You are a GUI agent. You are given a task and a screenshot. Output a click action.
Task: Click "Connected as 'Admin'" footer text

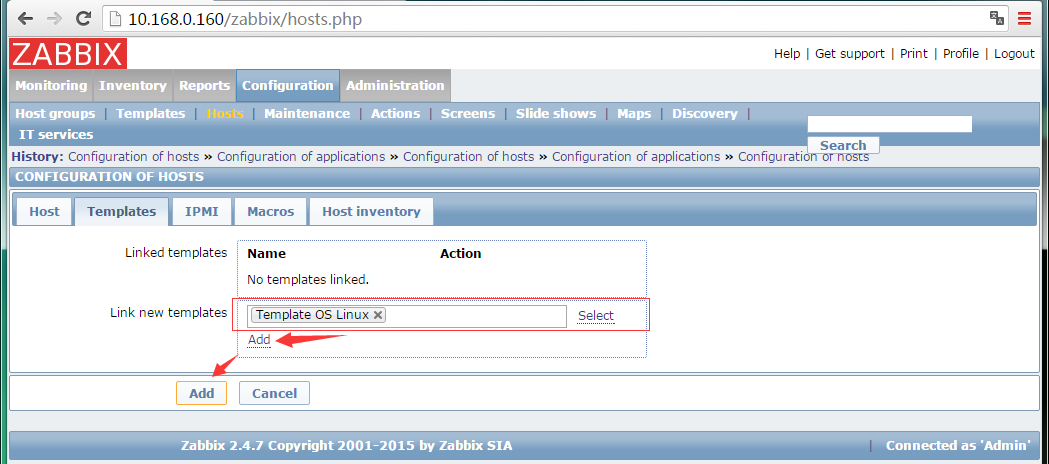[959, 445]
